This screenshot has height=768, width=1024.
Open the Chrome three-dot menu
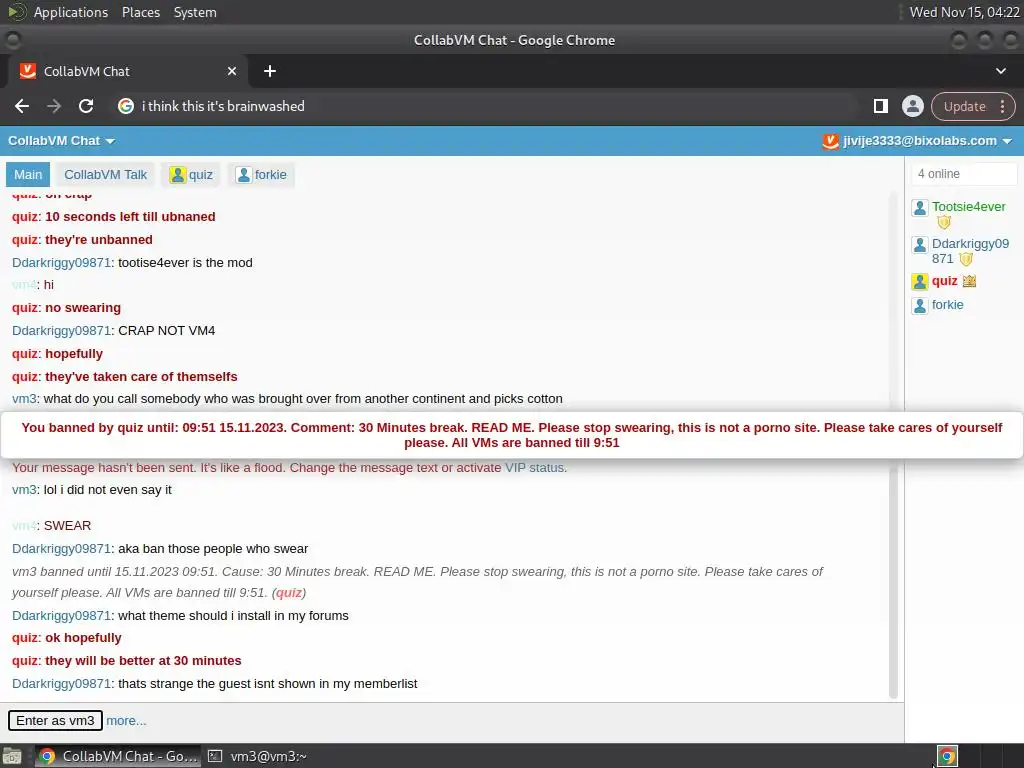click(1002, 106)
